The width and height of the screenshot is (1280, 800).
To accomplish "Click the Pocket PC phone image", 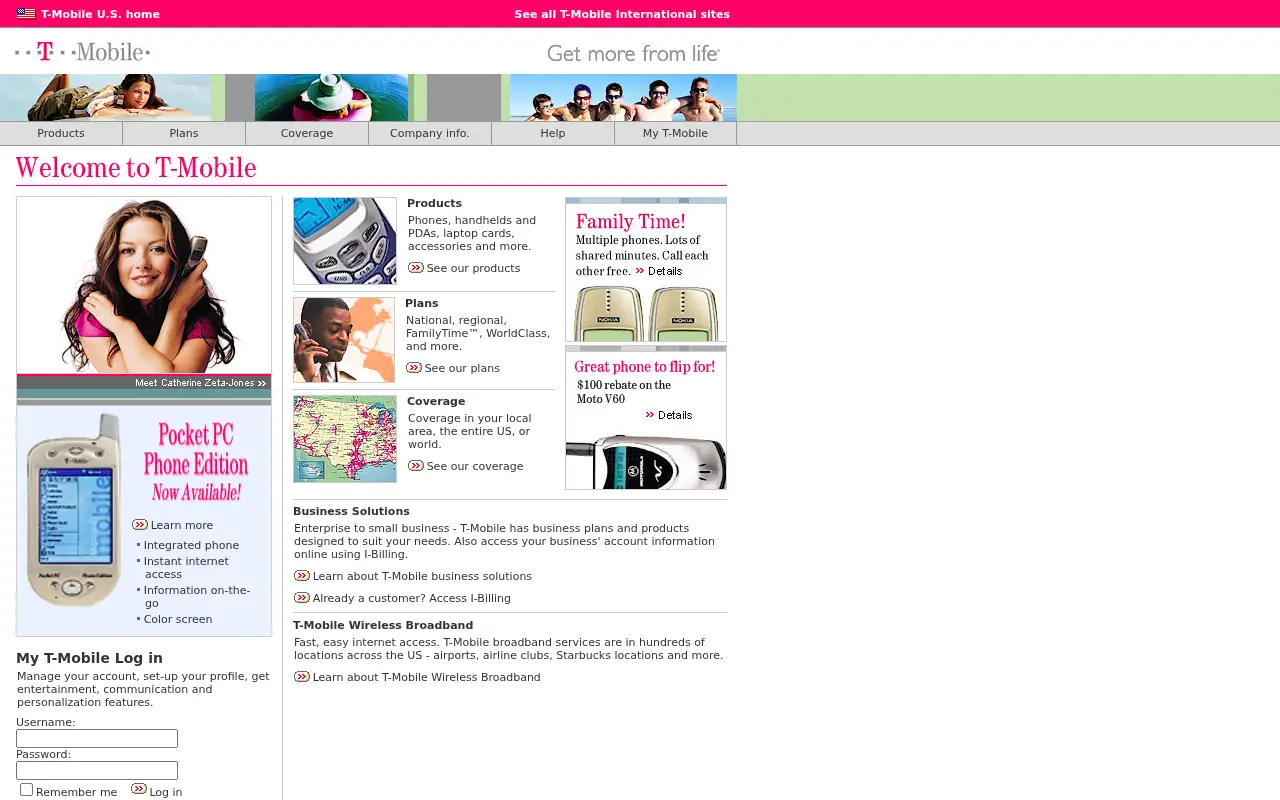I will (74, 510).
